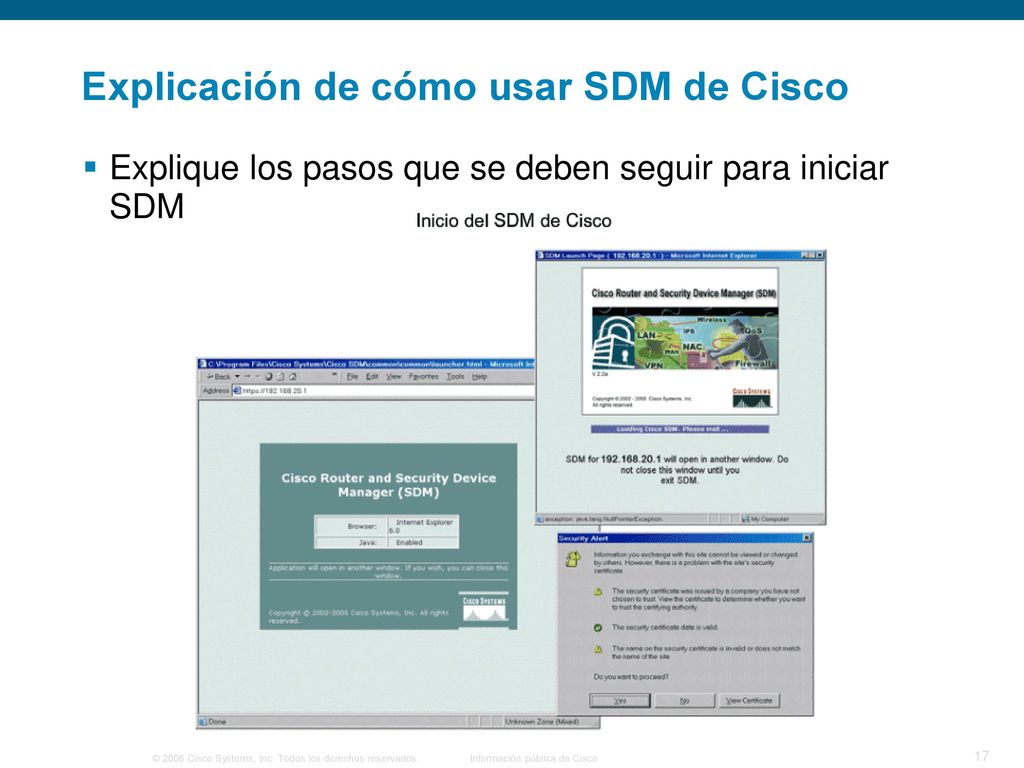The image size is (1024, 768).
Task: Open the Edit menu
Action: [x=372, y=377]
